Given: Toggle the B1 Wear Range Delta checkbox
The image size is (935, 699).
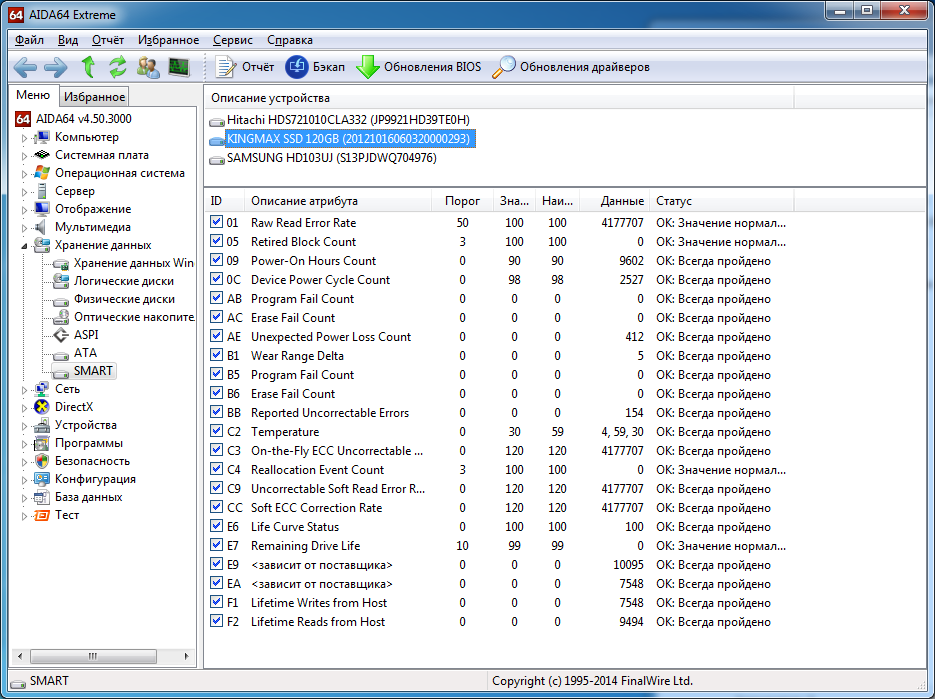Looking at the screenshot, I should pyautogui.click(x=216, y=355).
